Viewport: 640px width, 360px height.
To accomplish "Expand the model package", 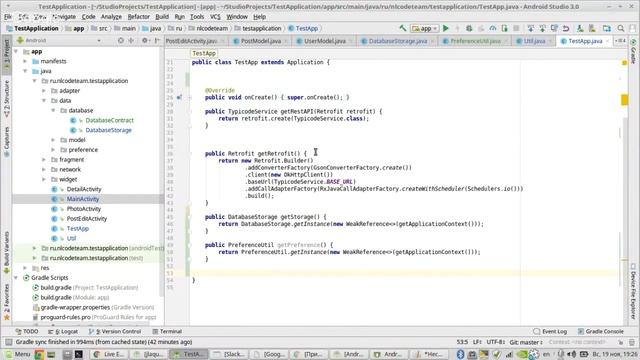I will [x=53, y=140].
